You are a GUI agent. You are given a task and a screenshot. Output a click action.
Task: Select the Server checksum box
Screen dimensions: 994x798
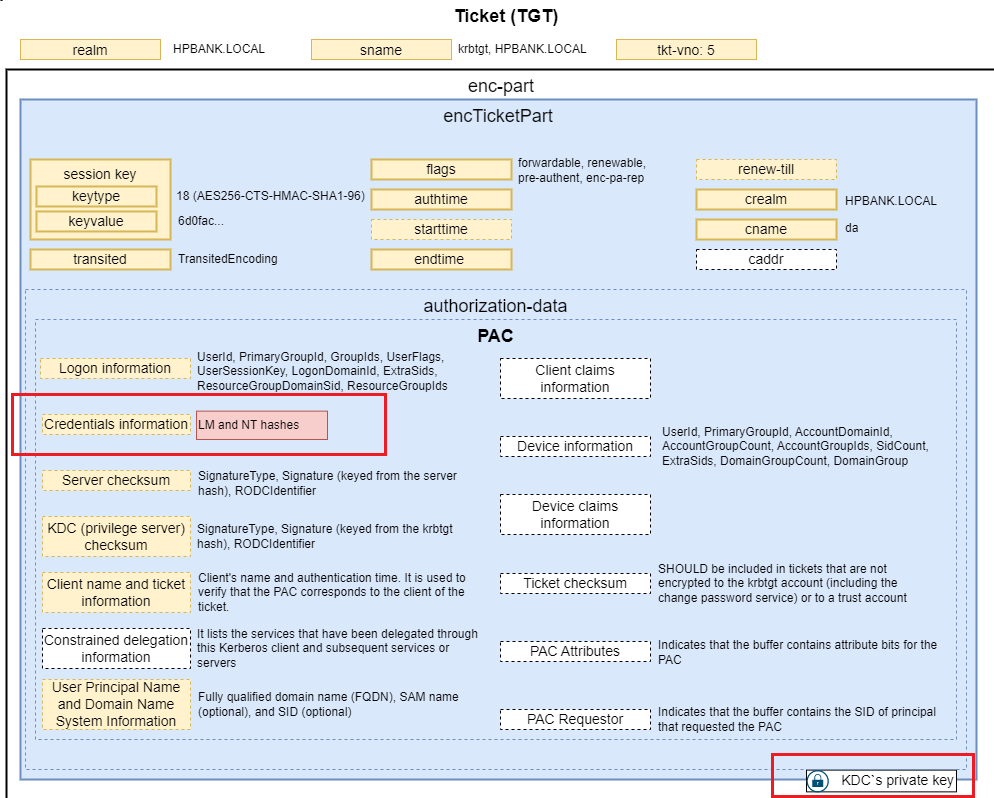coord(116,480)
